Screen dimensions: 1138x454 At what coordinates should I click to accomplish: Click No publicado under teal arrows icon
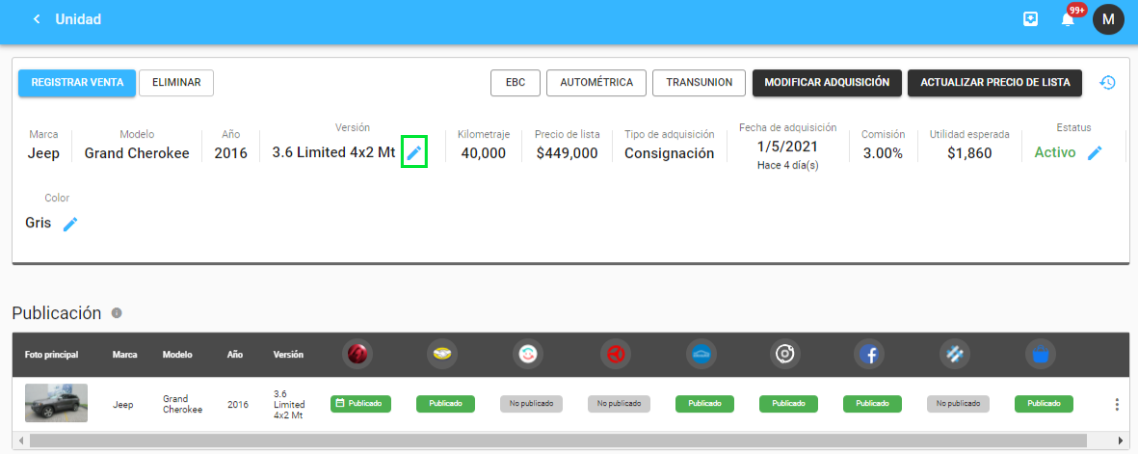point(531,403)
